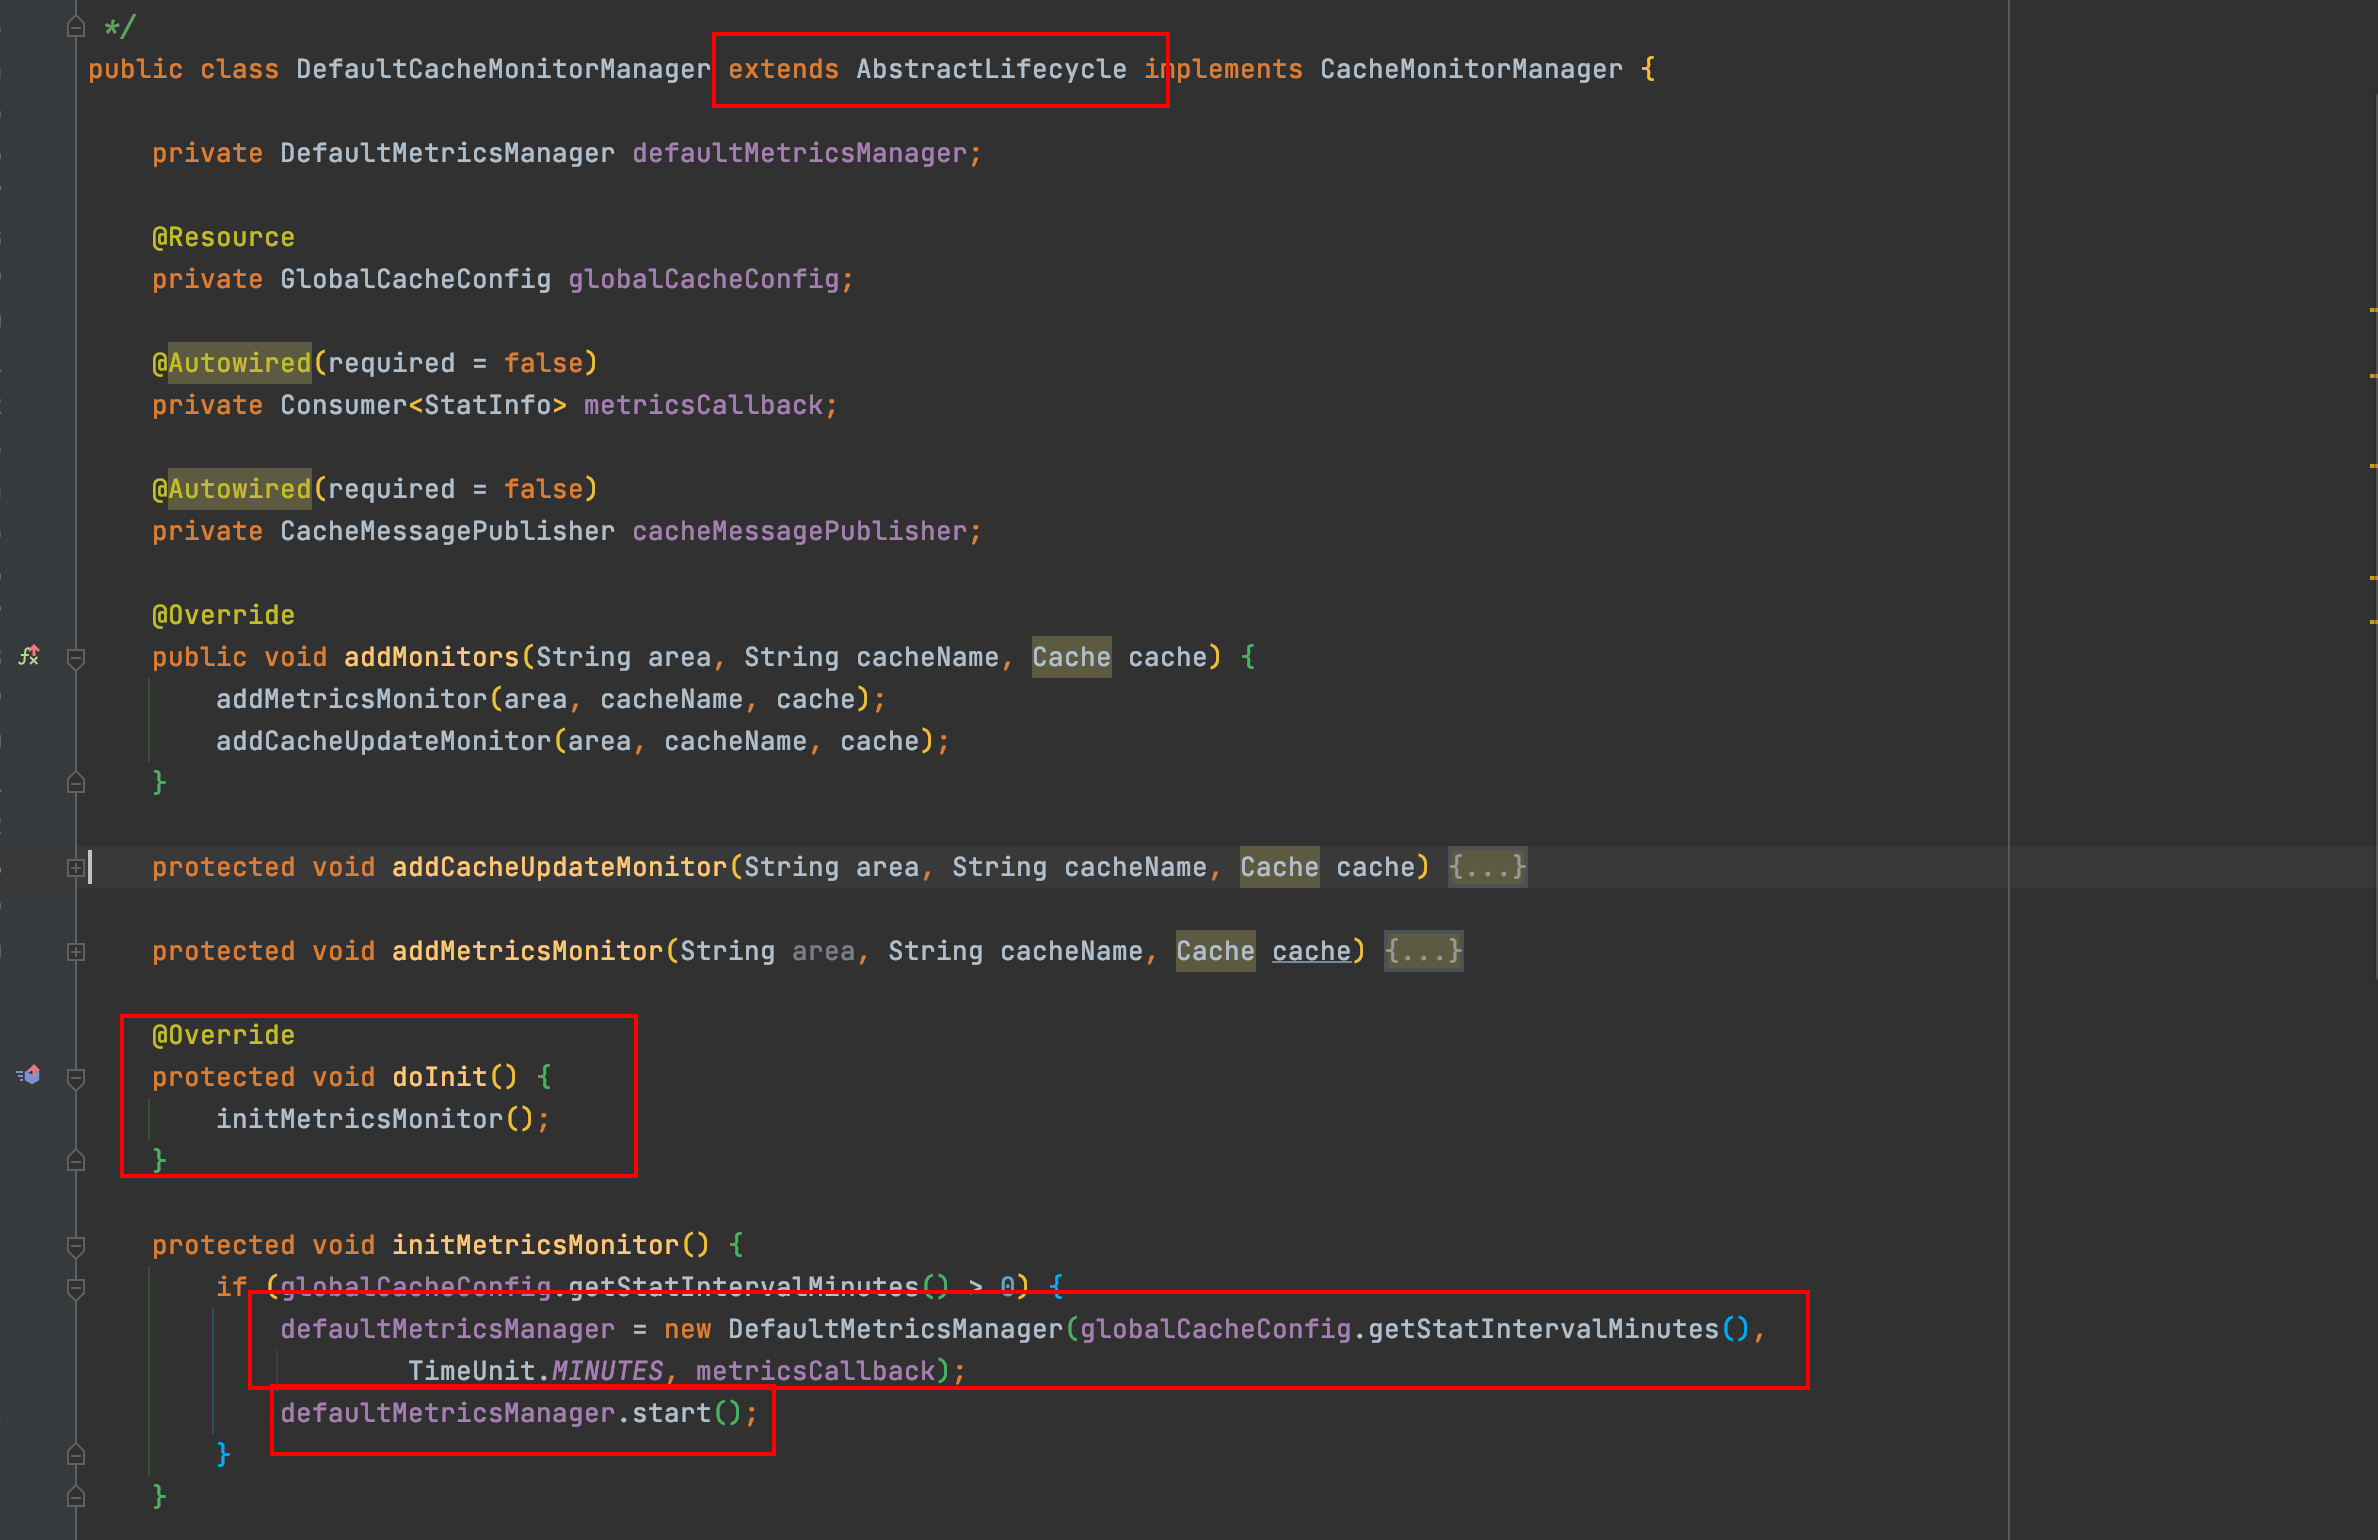Collapse the addMonitors method using its fold marker
The image size is (2378, 1540).
click(75, 658)
